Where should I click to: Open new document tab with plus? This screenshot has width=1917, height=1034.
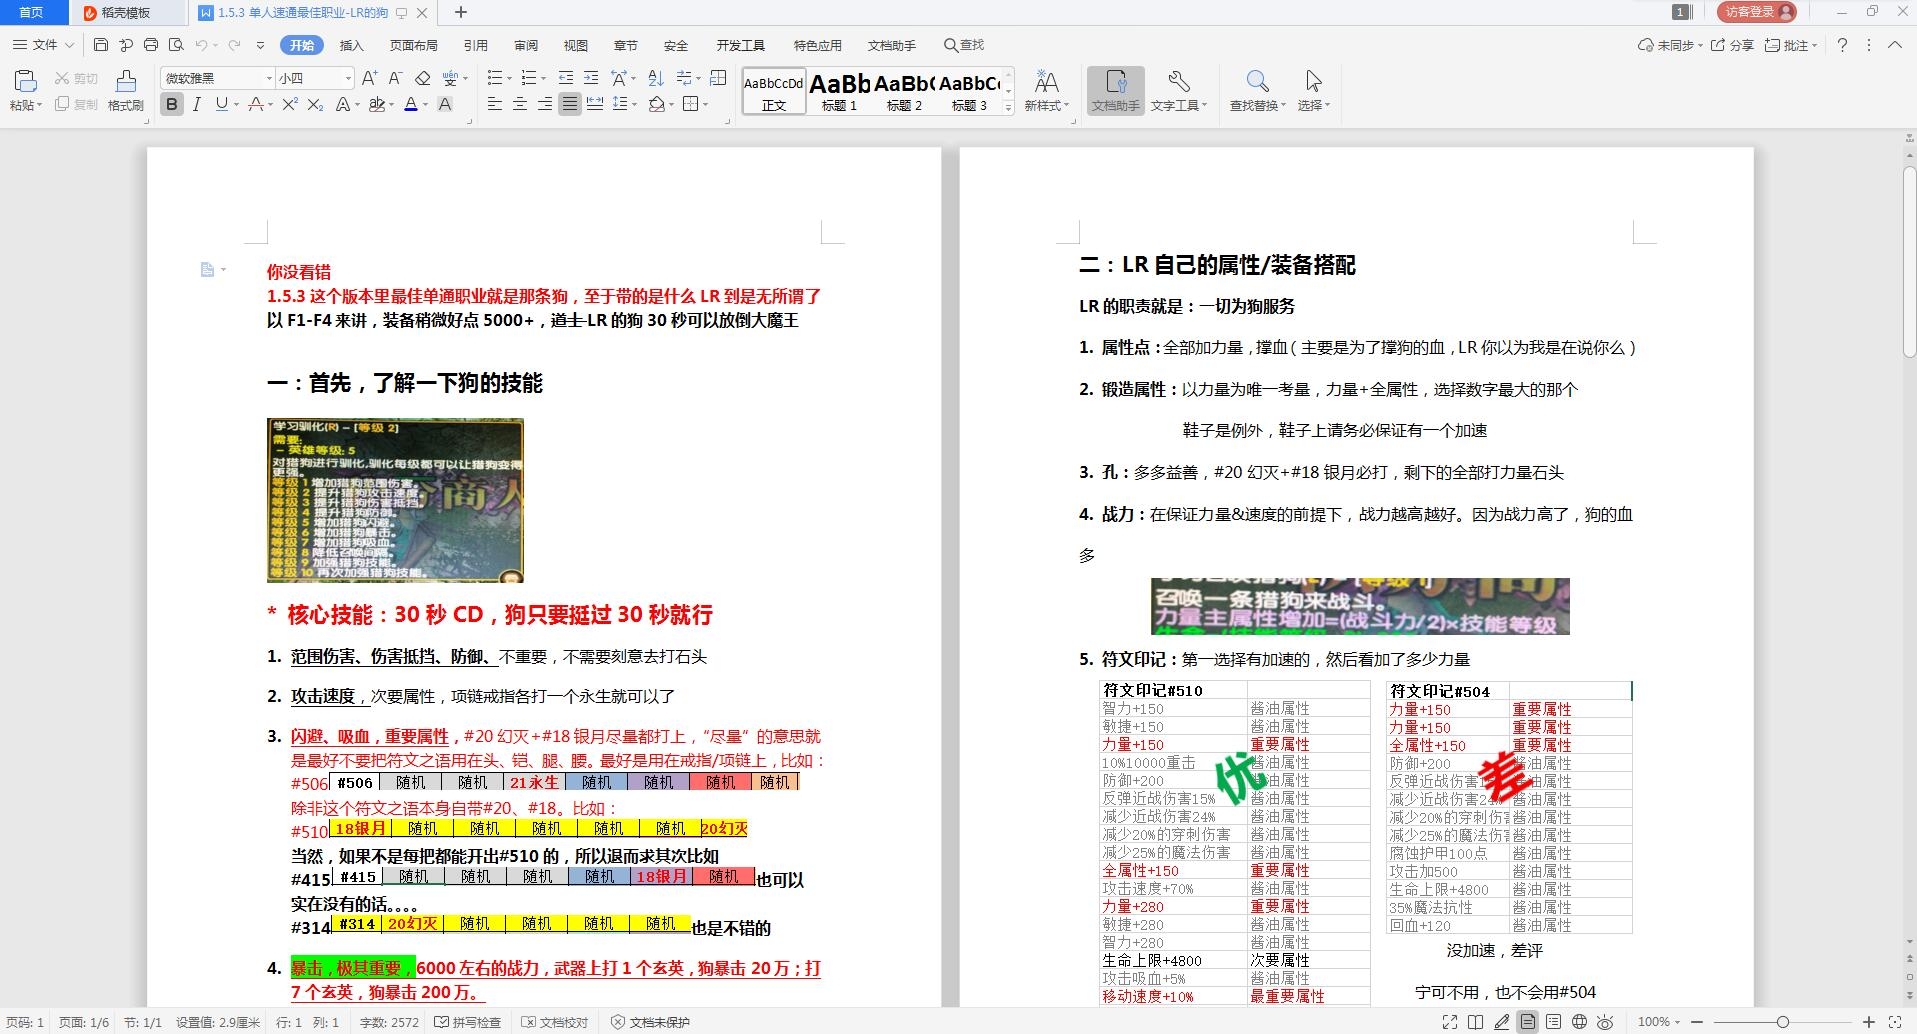461,12
